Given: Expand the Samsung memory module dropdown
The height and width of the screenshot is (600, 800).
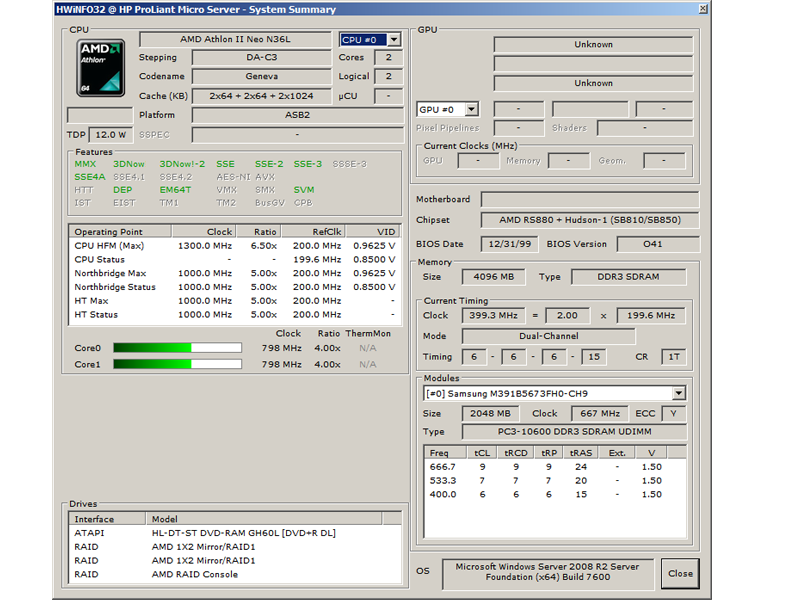Looking at the screenshot, I should point(679,393).
